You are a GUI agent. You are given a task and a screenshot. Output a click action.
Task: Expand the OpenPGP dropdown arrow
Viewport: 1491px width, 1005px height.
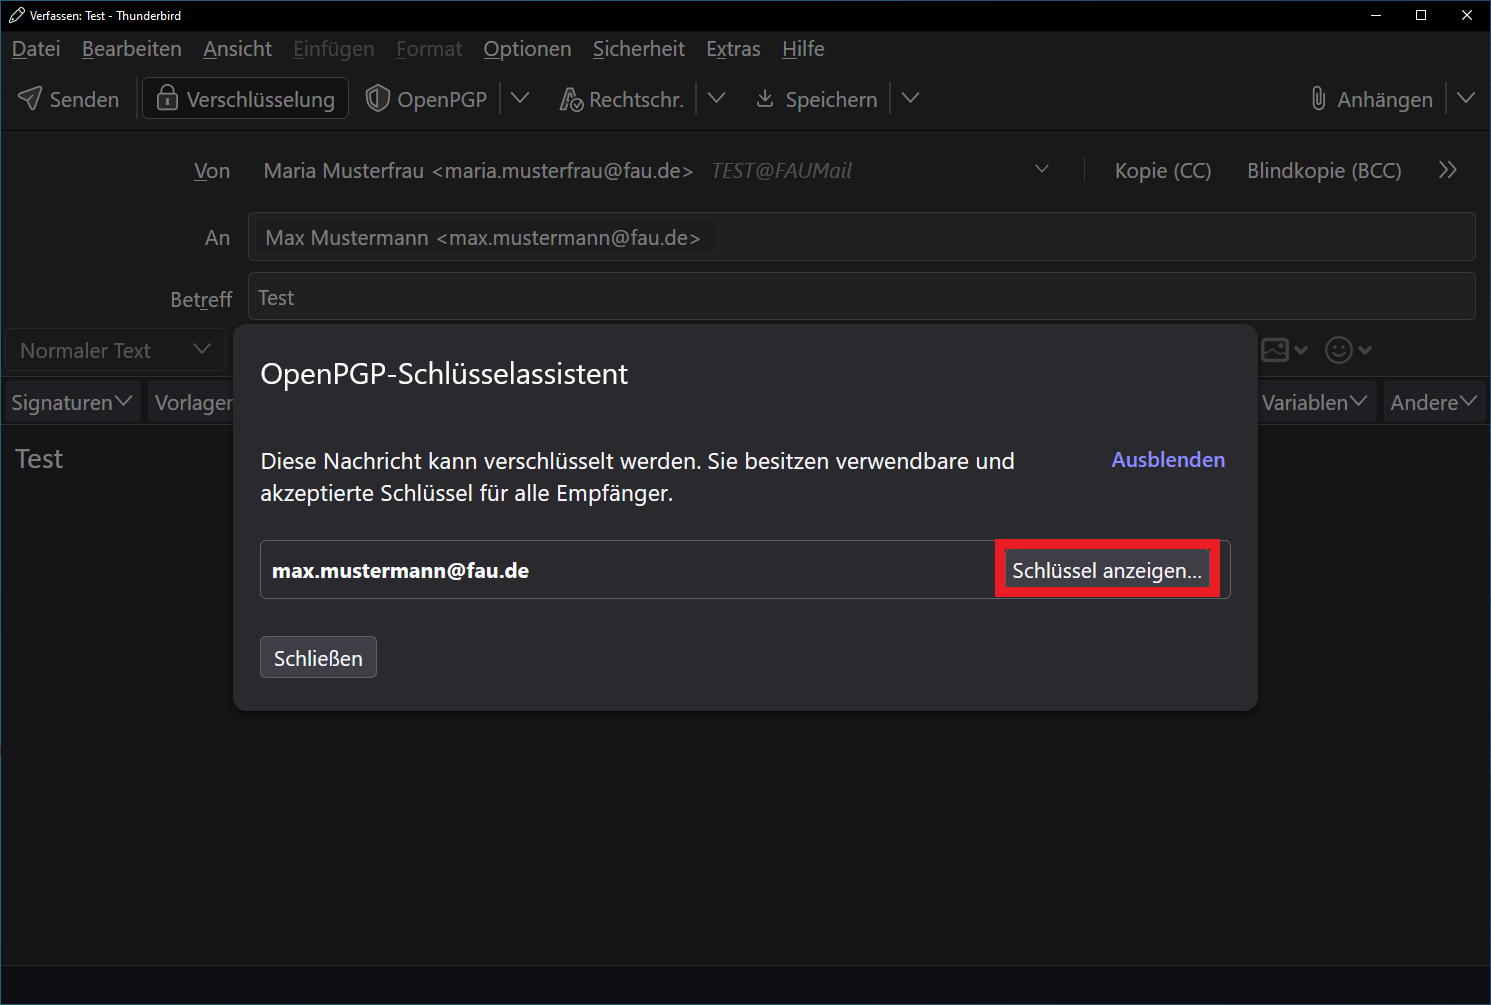pos(520,99)
